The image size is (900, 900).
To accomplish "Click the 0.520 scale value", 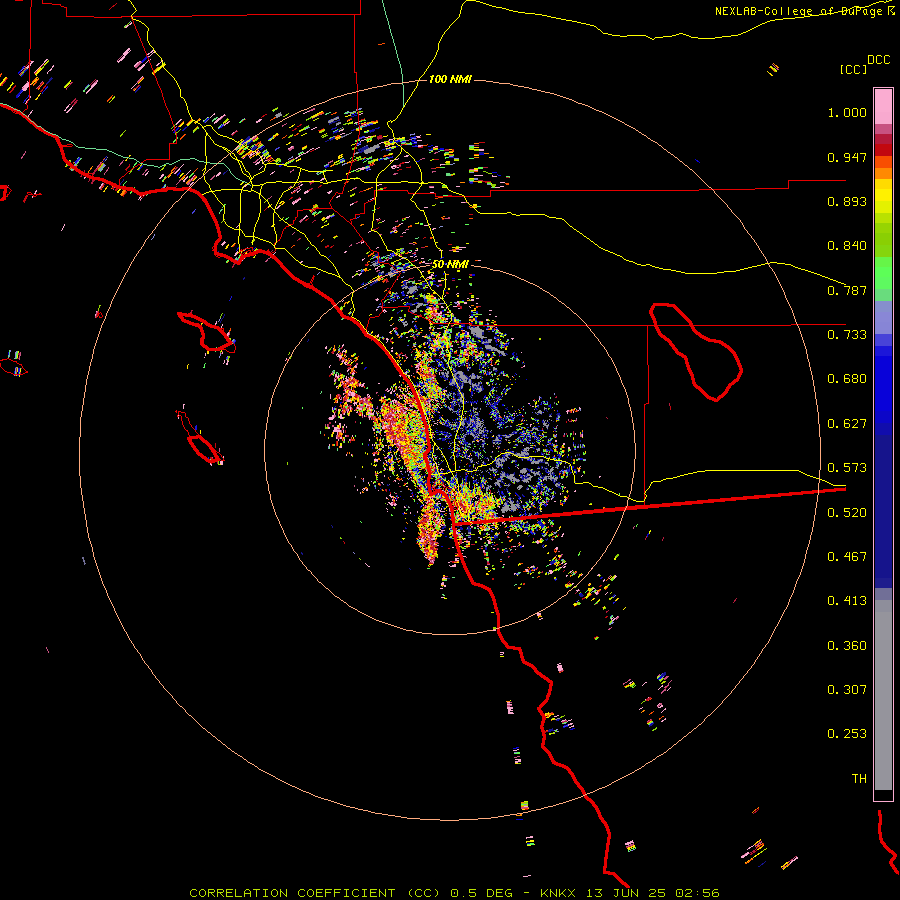I will (x=847, y=513).
